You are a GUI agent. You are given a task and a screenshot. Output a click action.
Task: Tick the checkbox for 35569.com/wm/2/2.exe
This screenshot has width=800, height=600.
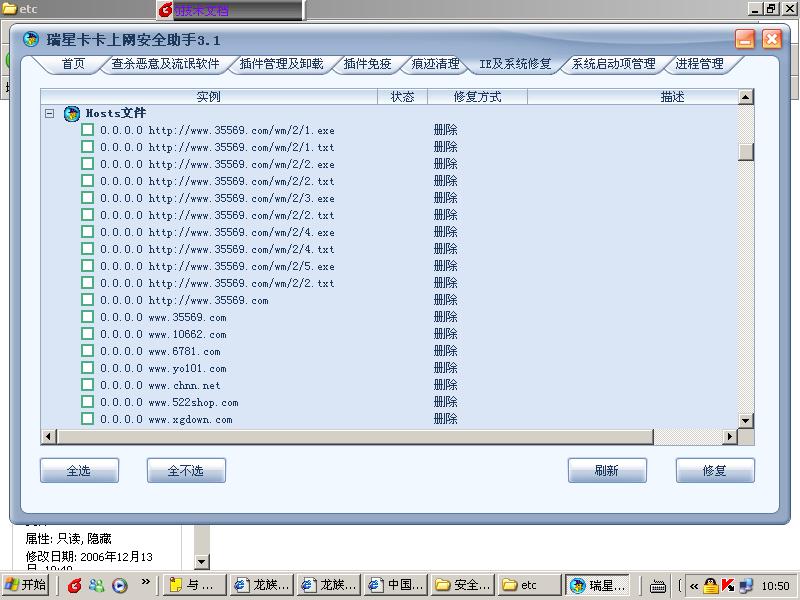click(x=87, y=164)
